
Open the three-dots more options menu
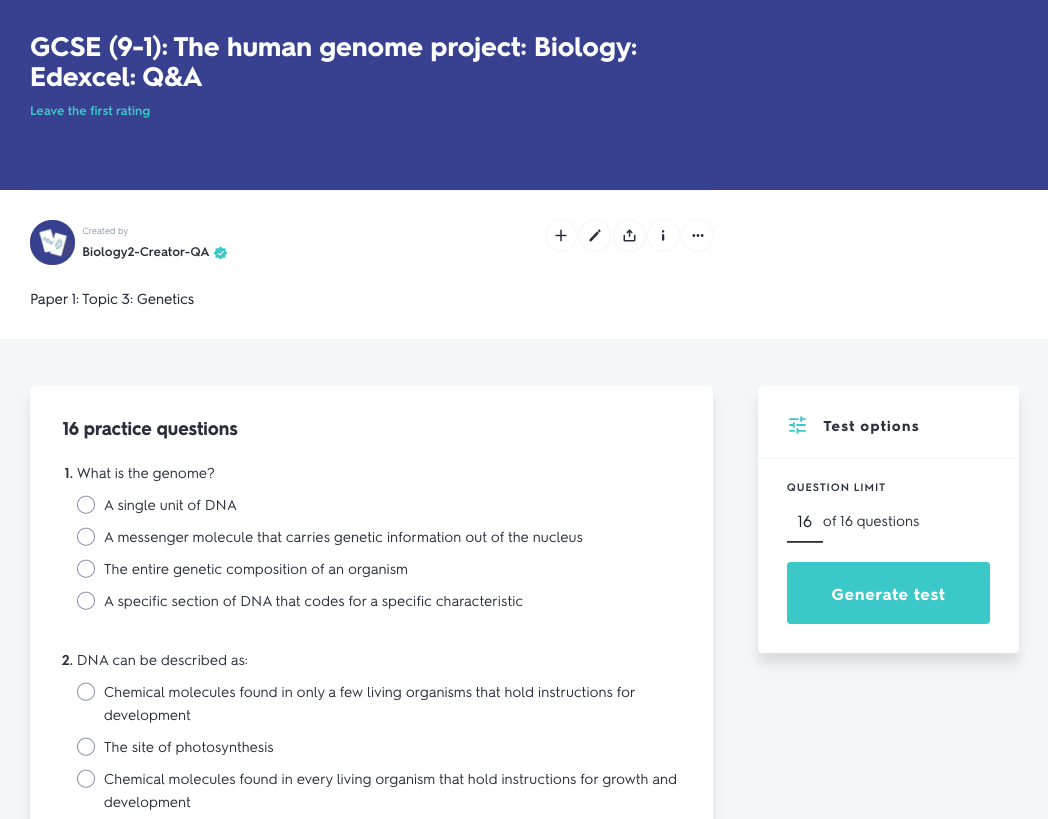pyautogui.click(x=697, y=236)
